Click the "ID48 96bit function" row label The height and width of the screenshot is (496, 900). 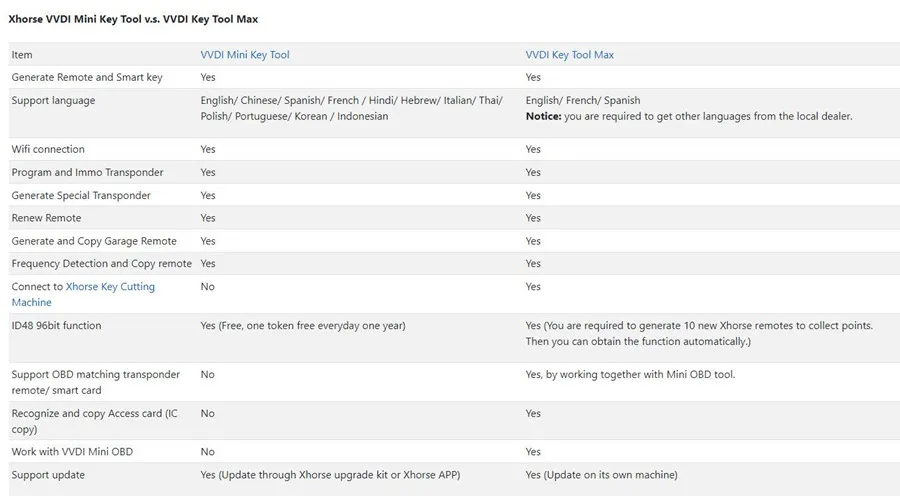56,325
